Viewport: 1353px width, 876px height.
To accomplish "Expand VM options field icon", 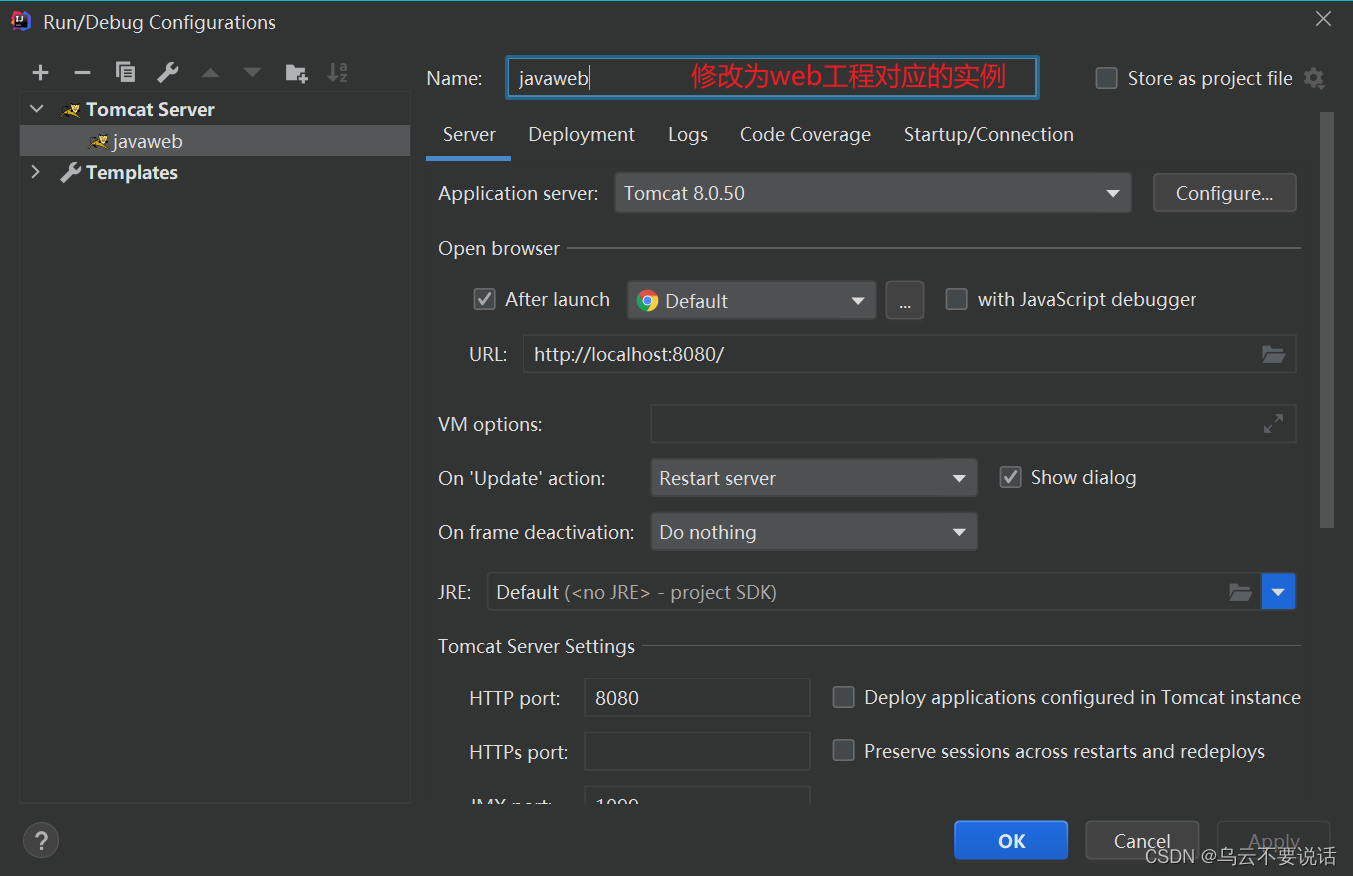I will pyautogui.click(x=1273, y=424).
